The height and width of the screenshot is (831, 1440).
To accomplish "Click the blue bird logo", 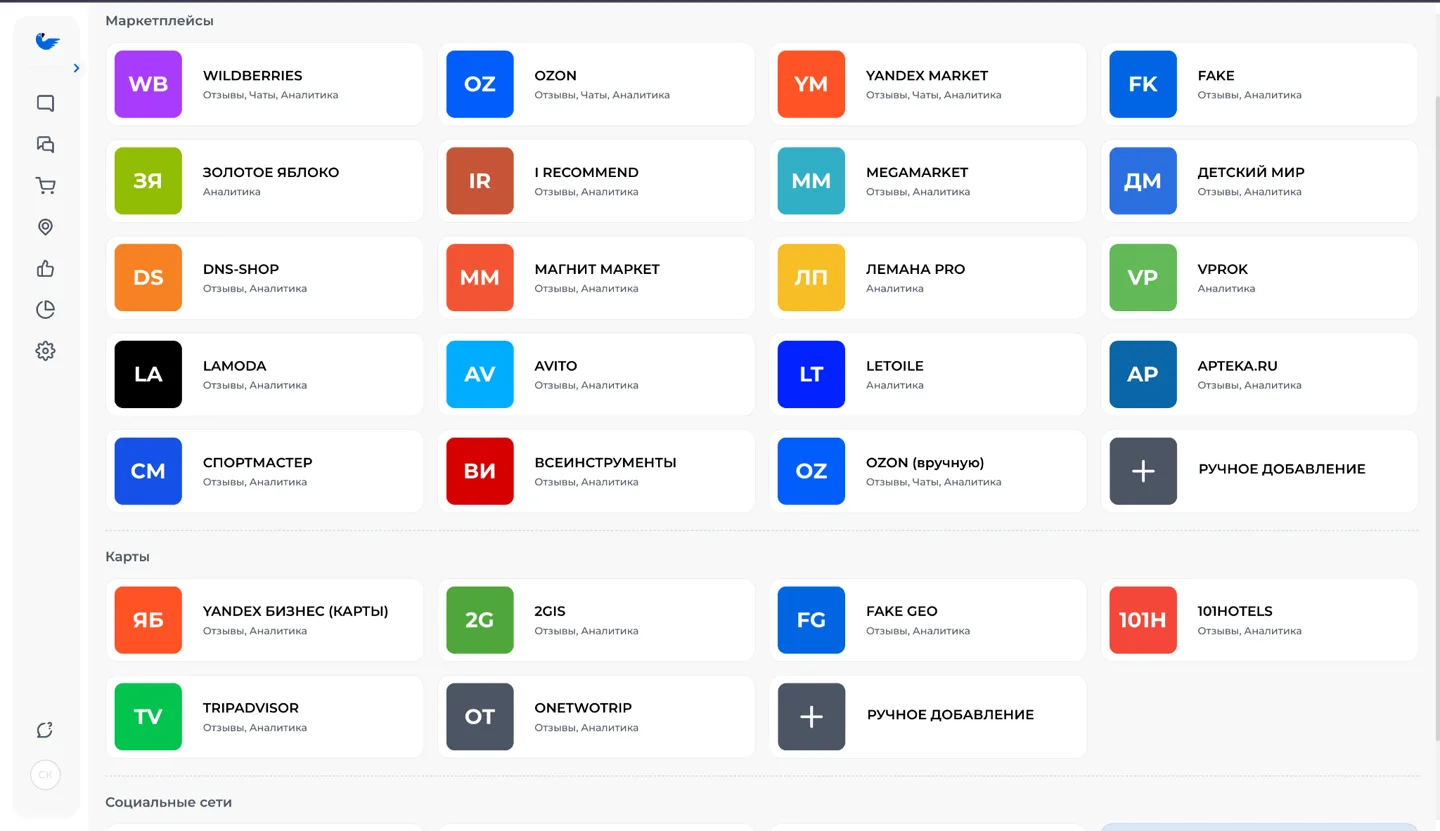I will [x=46, y=41].
